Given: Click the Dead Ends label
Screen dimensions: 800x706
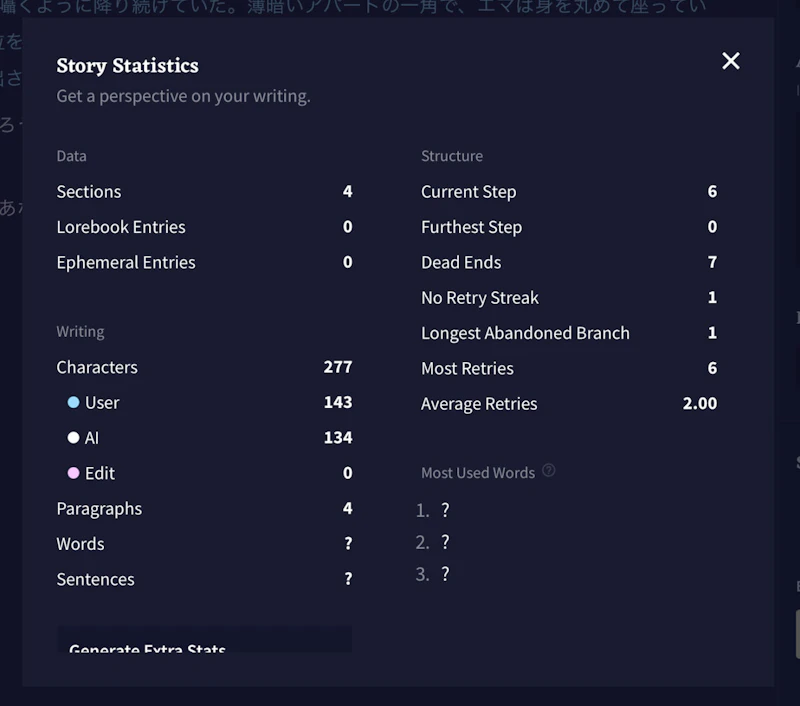Looking at the screenshot, I should point(461,262).
